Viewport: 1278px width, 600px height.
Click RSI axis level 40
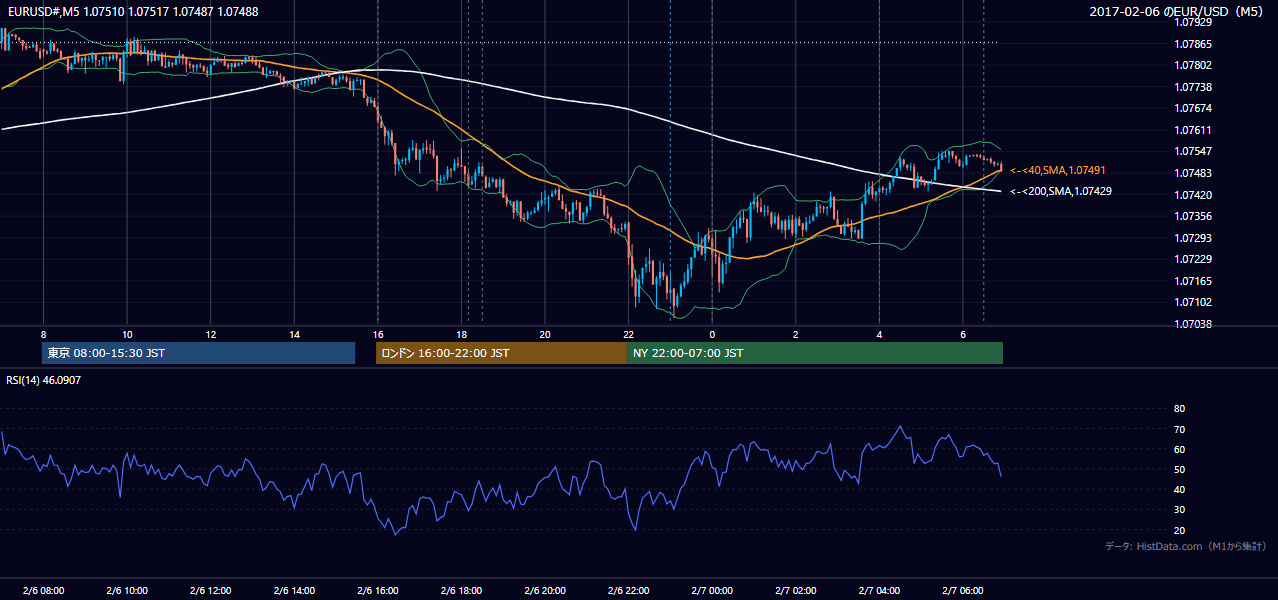(x=1179, y=490)
